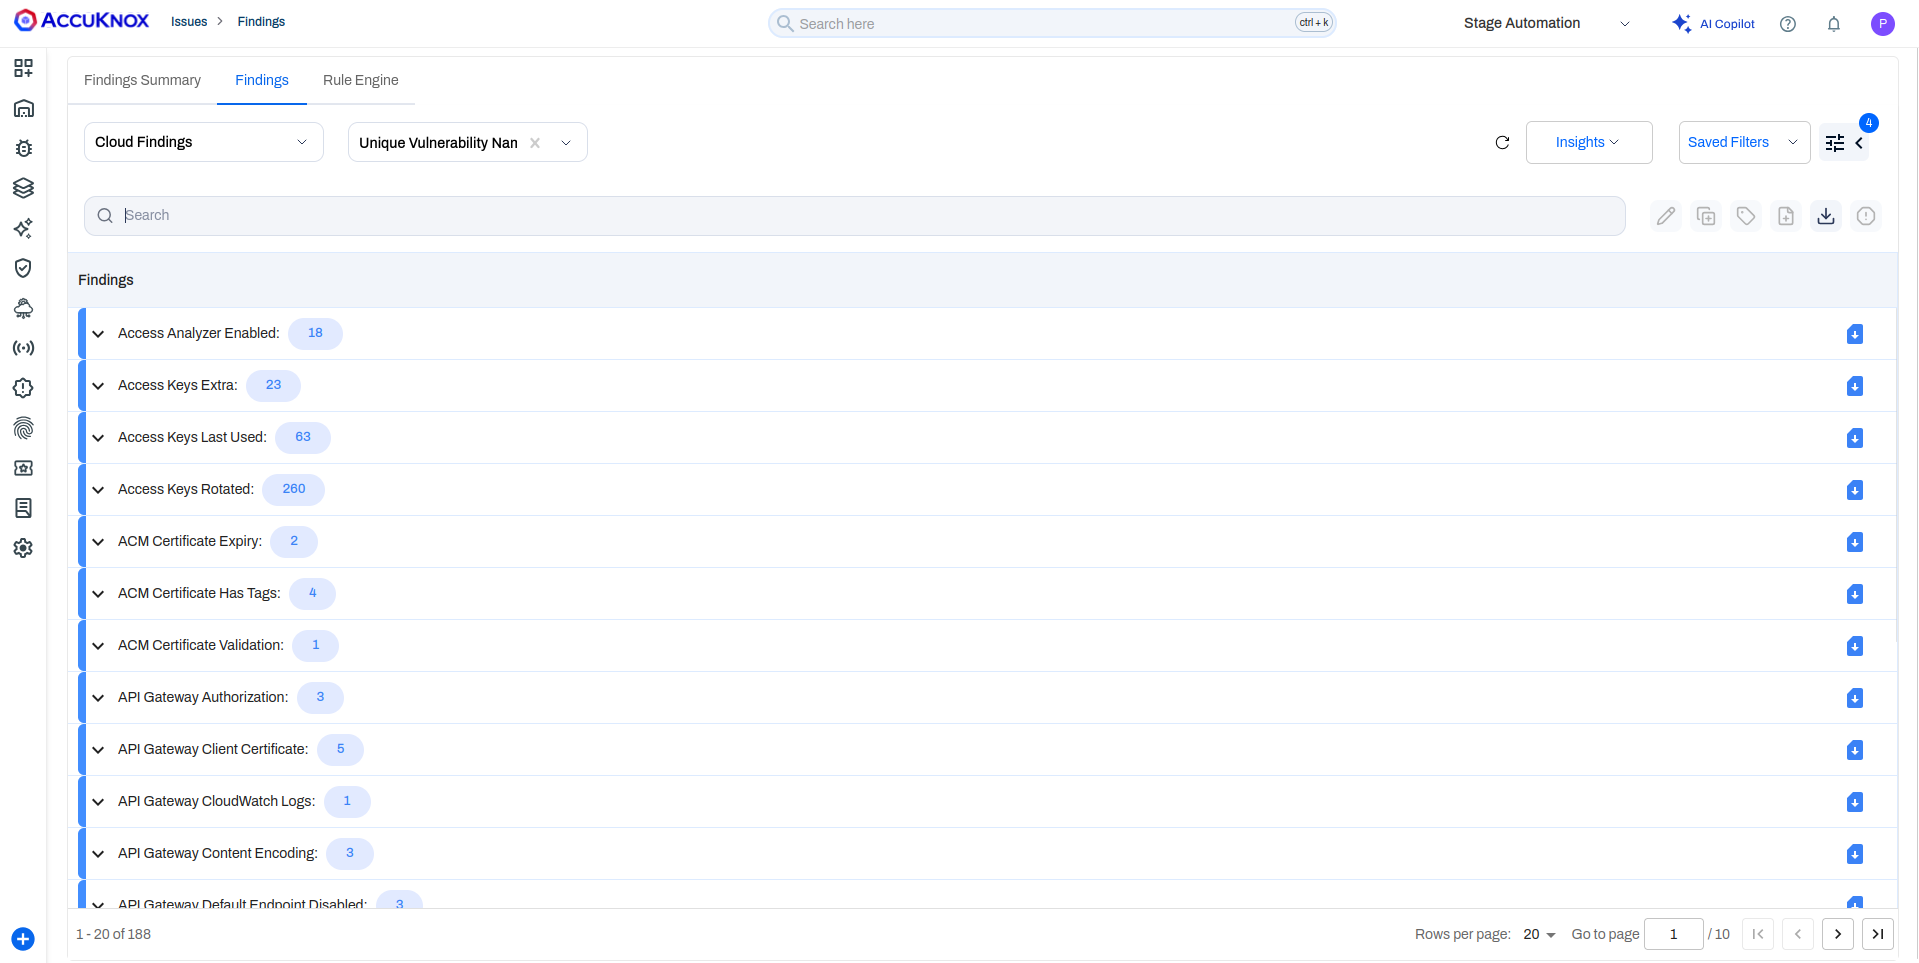Click the findings search field
The image size is (1919, 963).
(855, 216)
